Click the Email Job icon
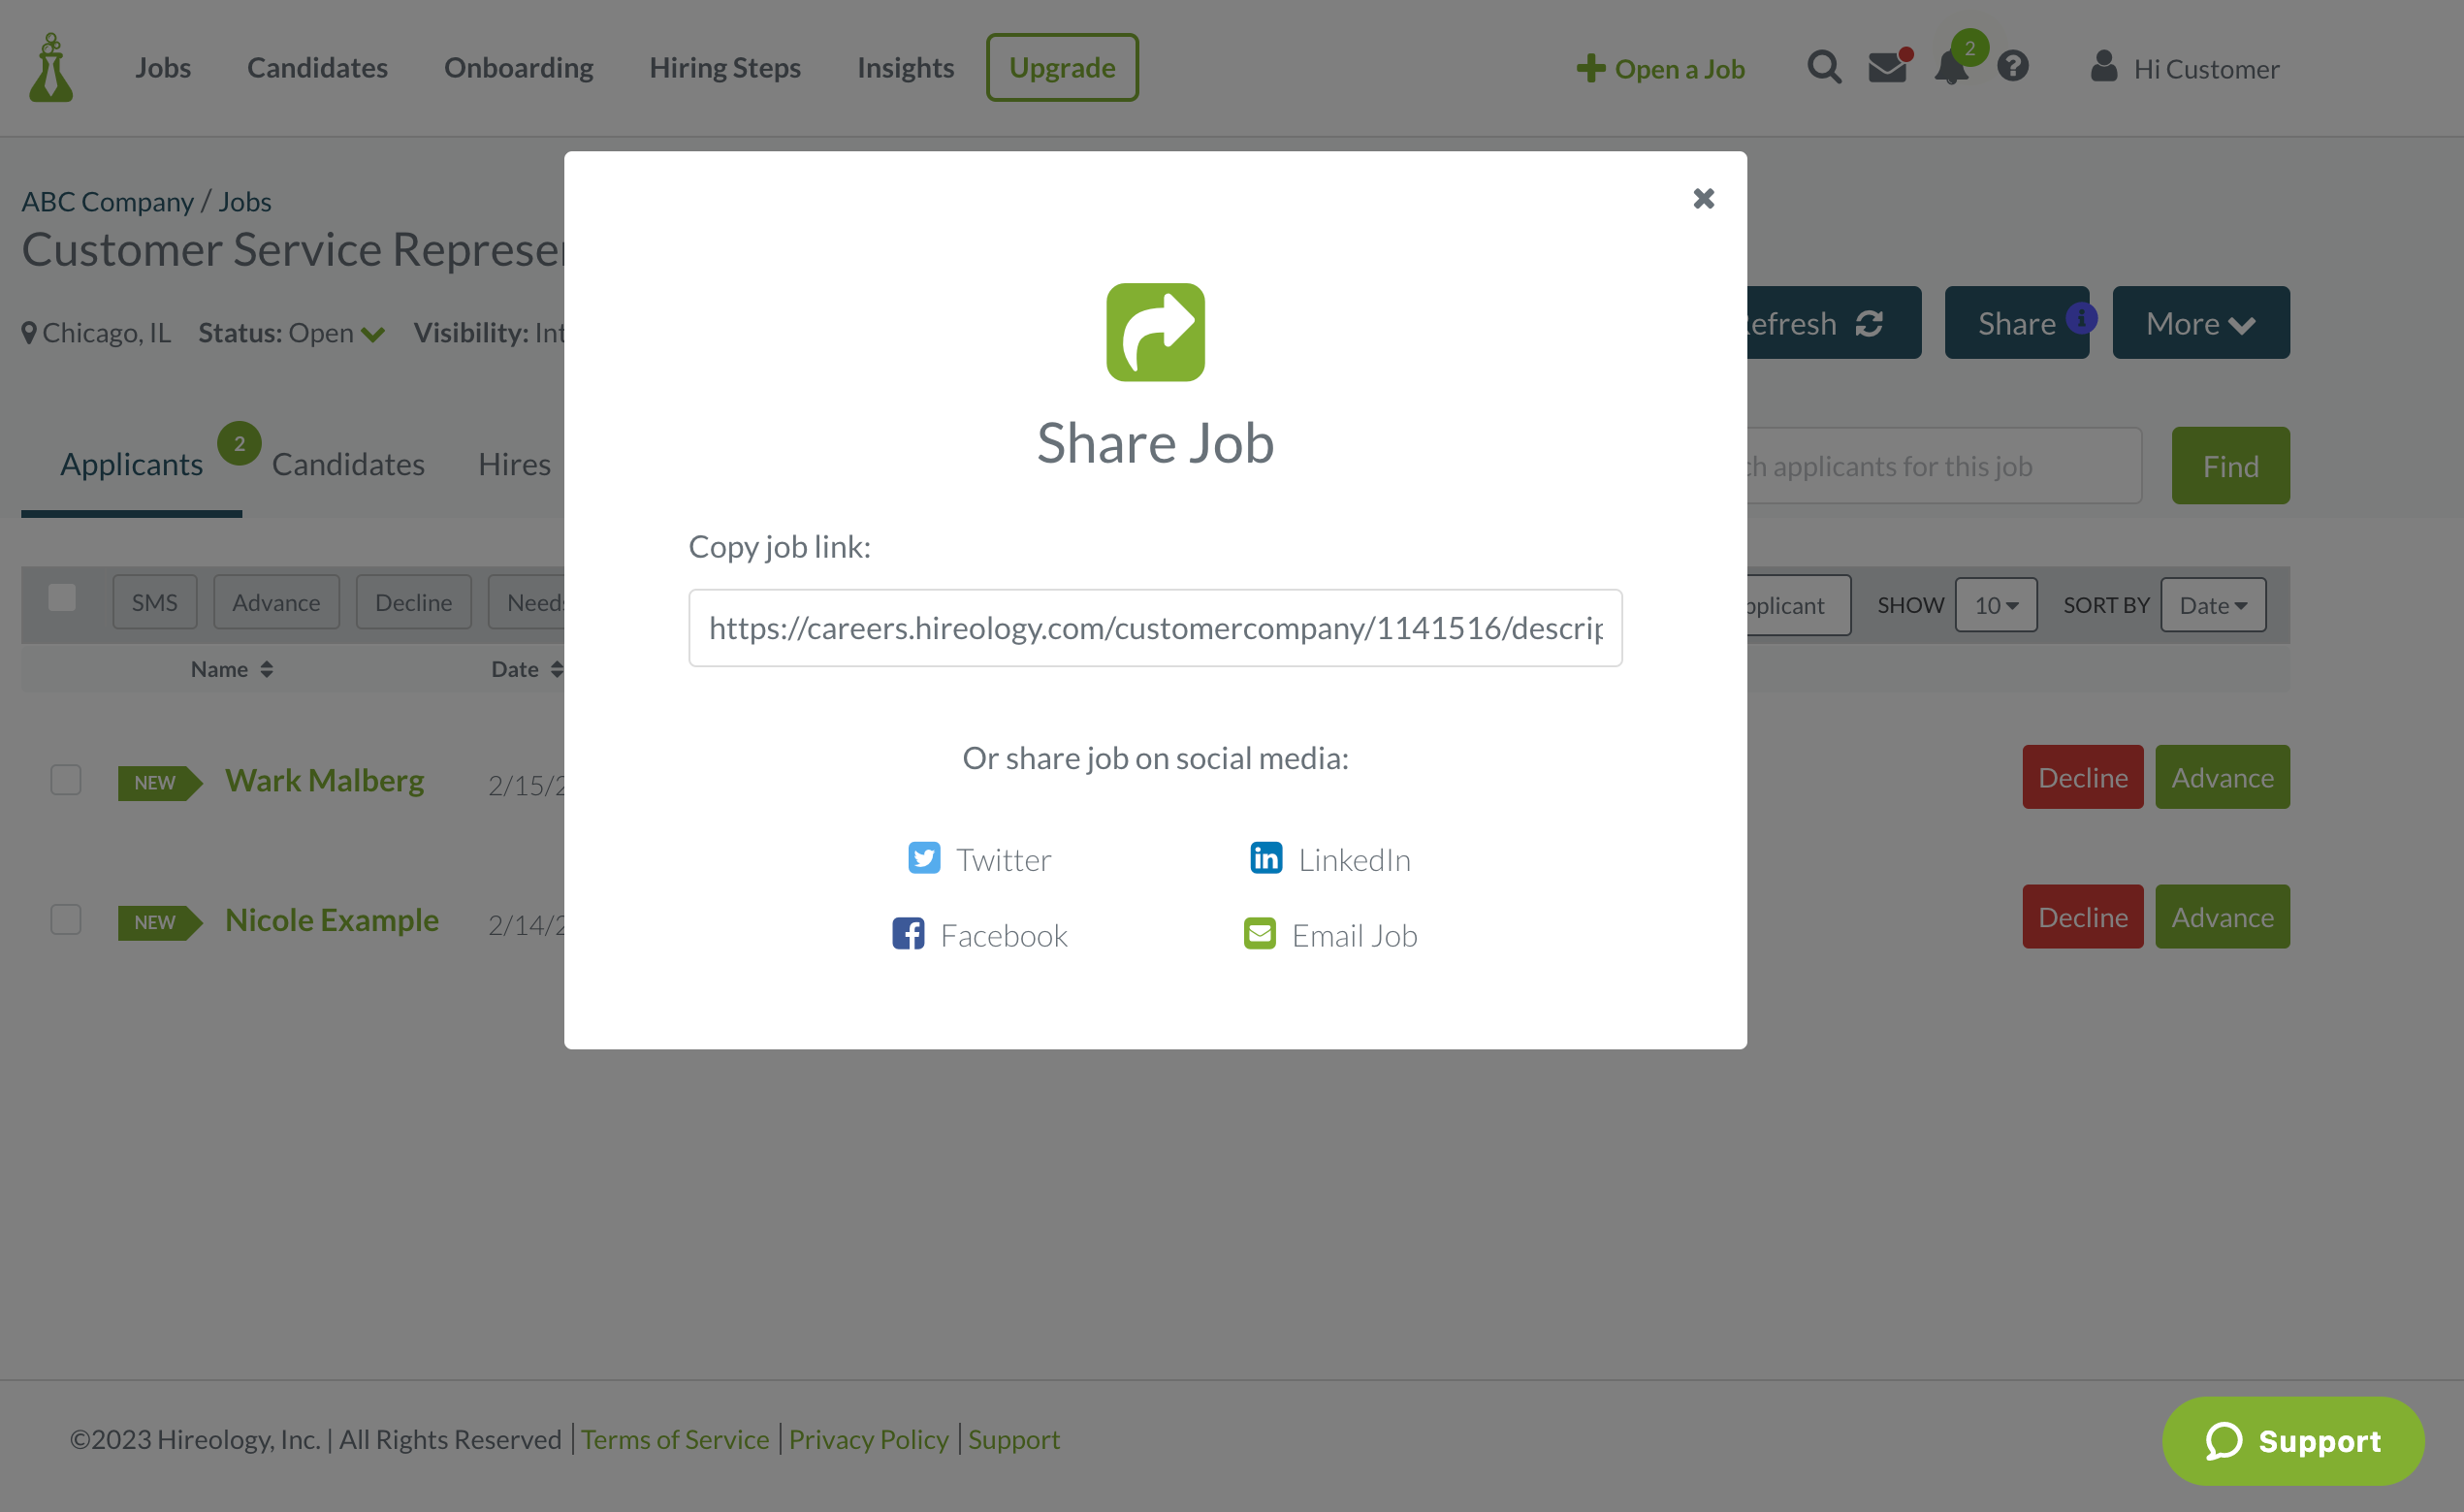The height and width of the screenshot is (1512, 2464). point(1259,933)
